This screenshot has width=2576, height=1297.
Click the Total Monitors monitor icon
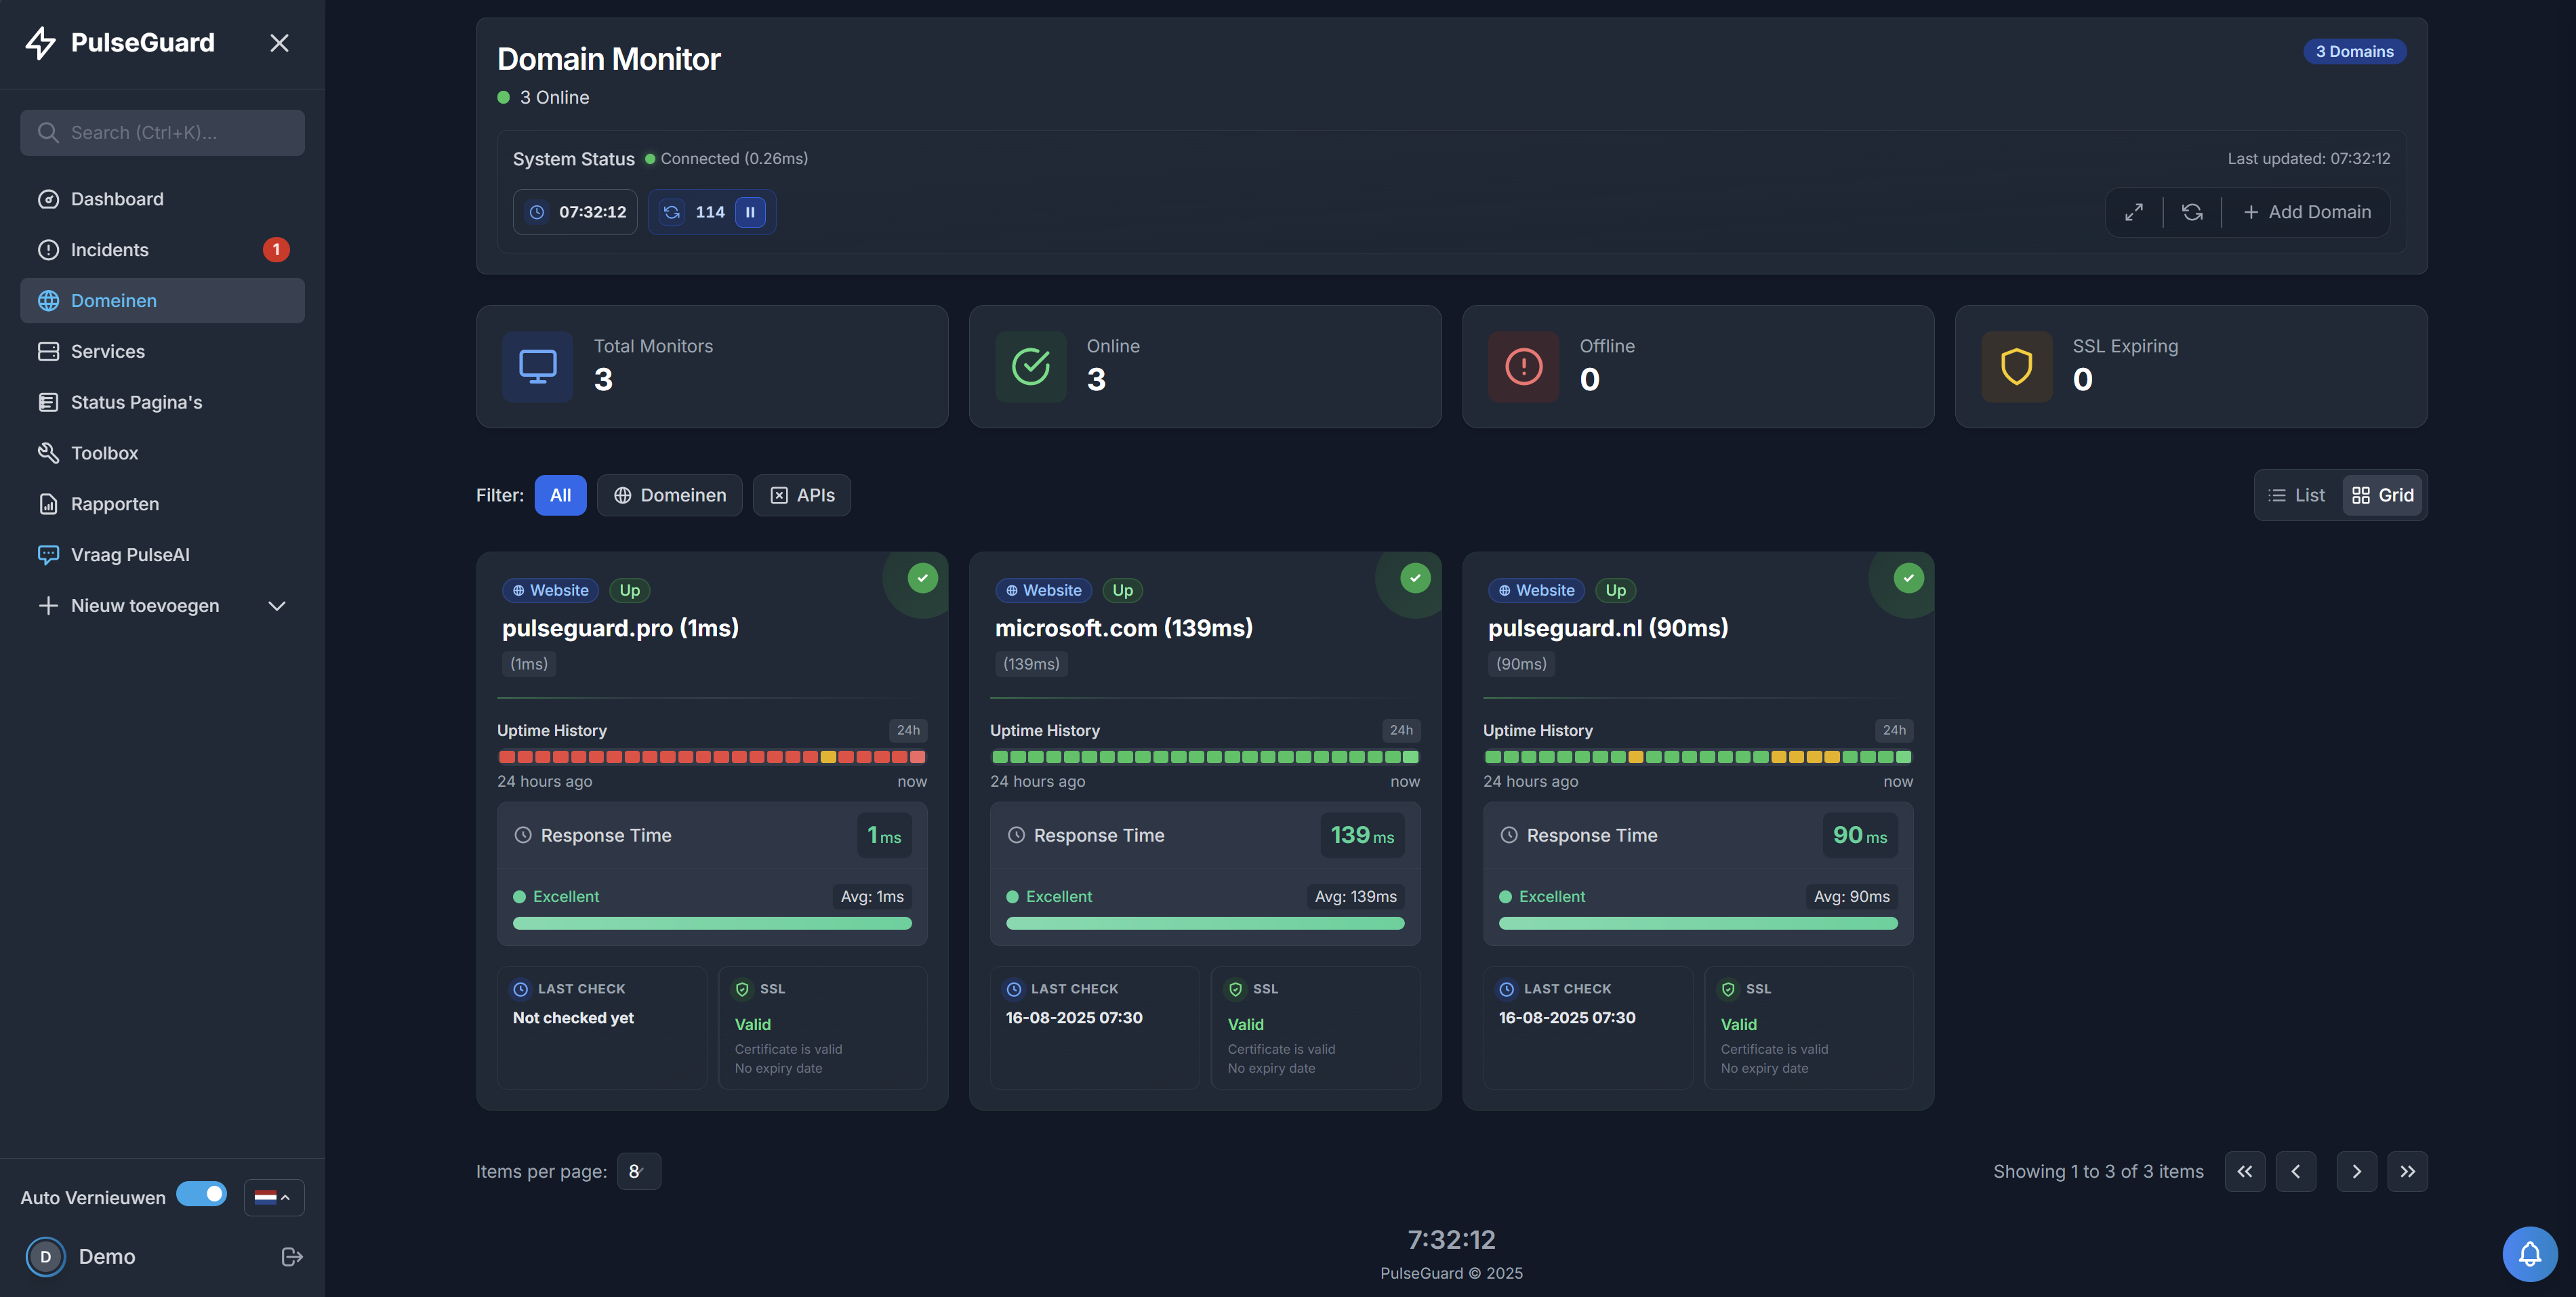537,366
